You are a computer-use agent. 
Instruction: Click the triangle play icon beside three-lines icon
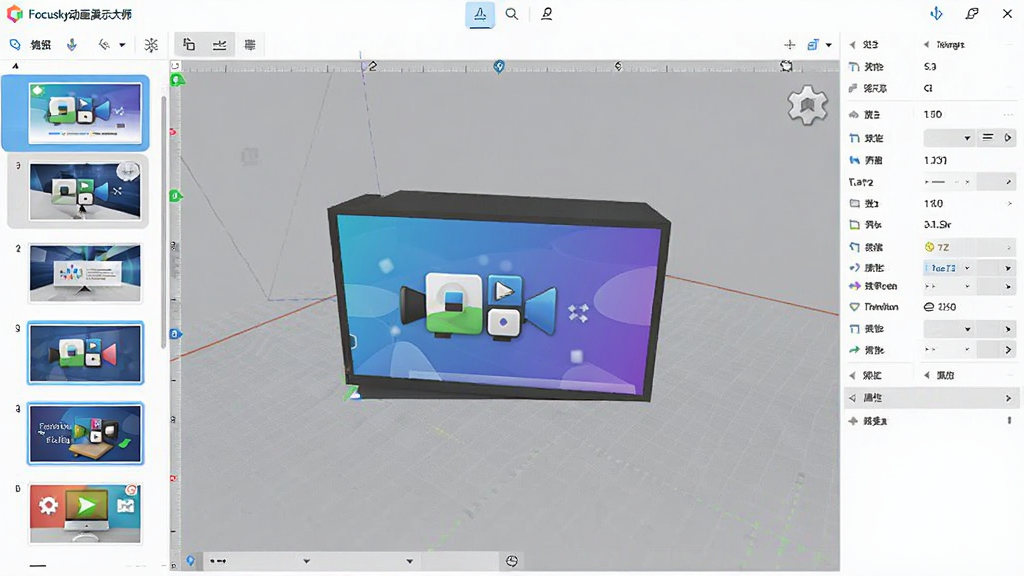point(1008,137)
